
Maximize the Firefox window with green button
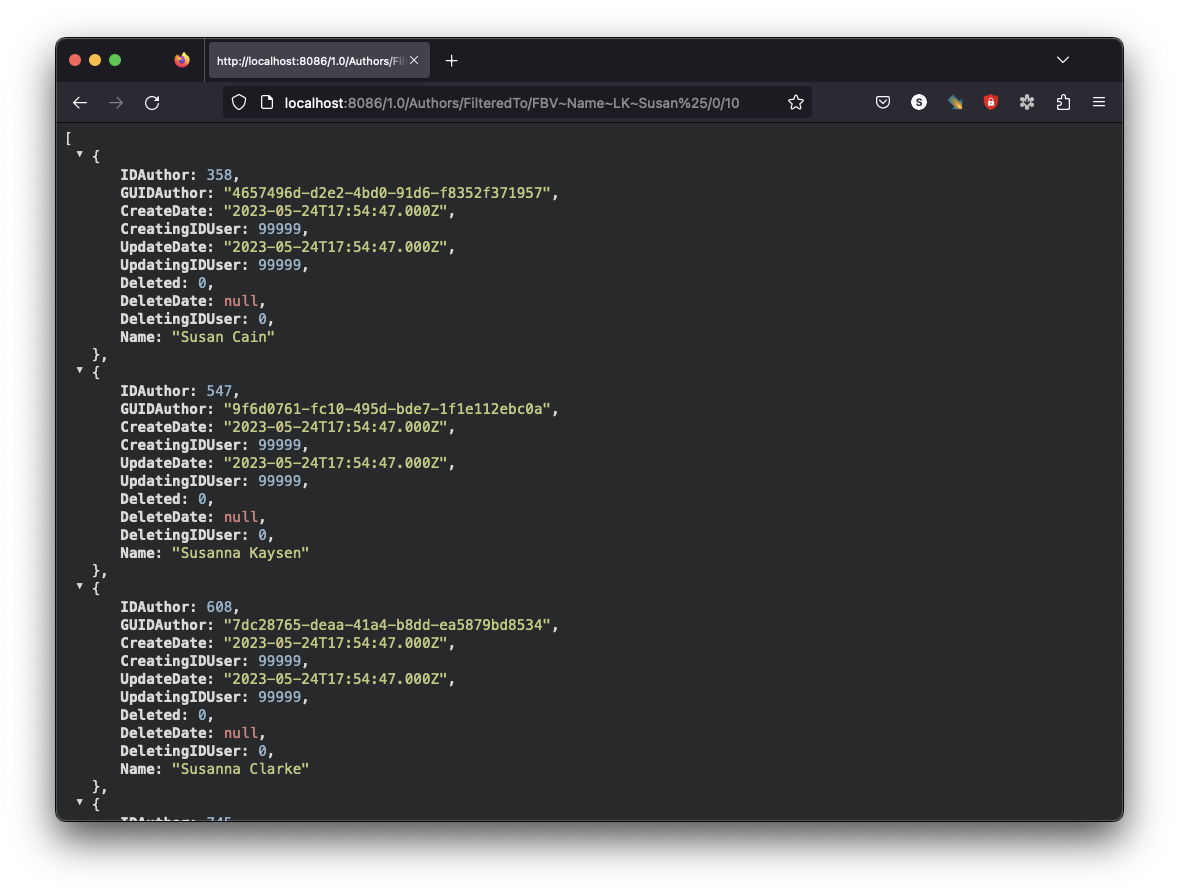115,60
